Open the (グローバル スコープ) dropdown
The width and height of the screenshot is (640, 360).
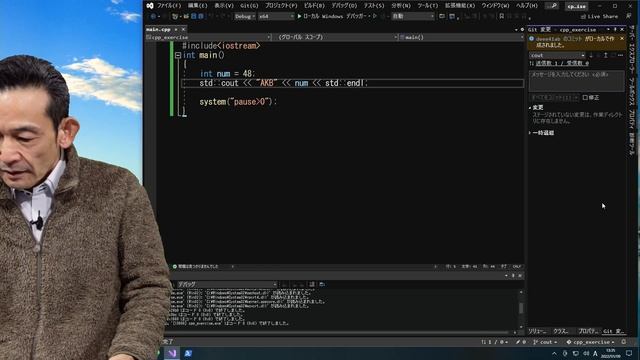tap(336, 37)
